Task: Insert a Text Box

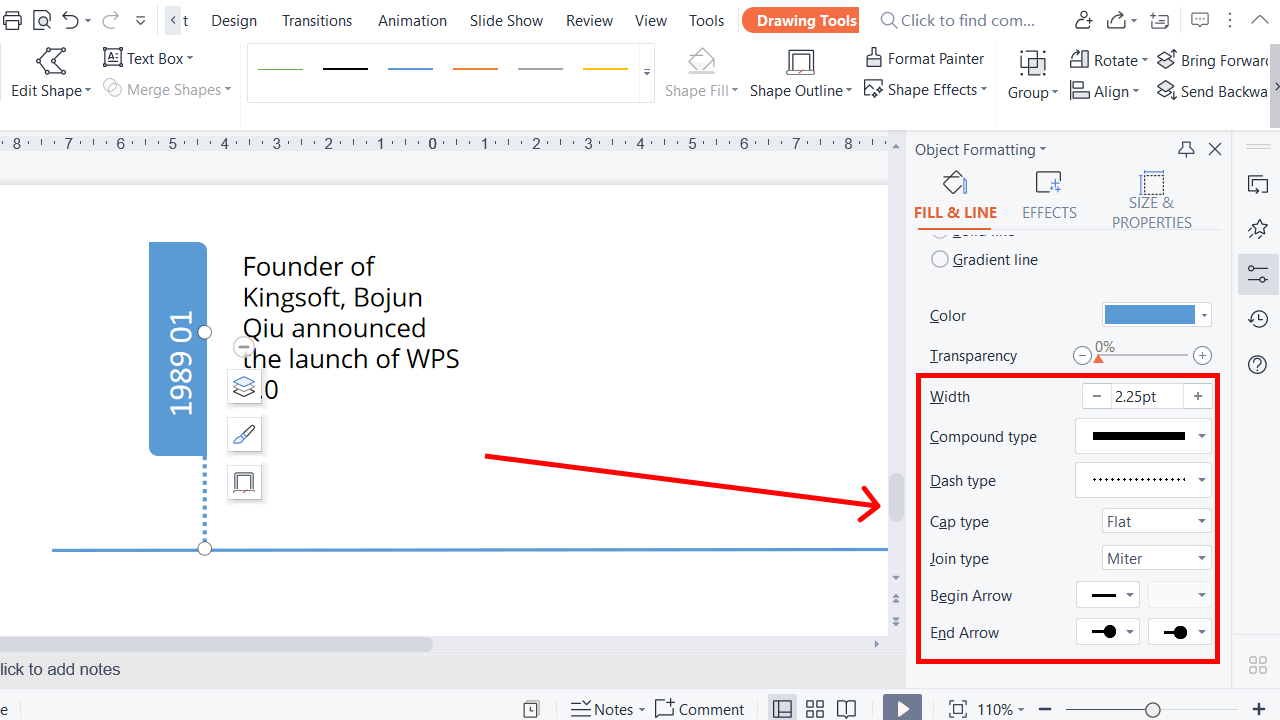Action: point(148,58)
